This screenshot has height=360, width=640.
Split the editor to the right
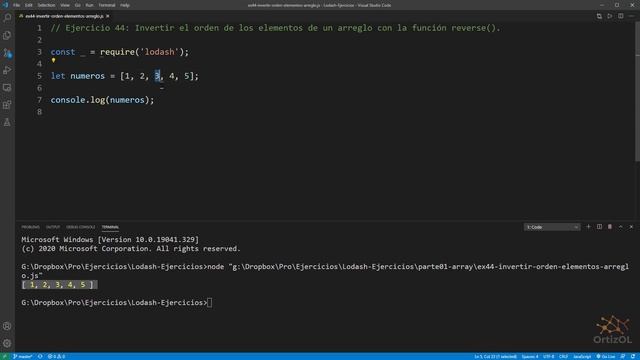point(620,16)
